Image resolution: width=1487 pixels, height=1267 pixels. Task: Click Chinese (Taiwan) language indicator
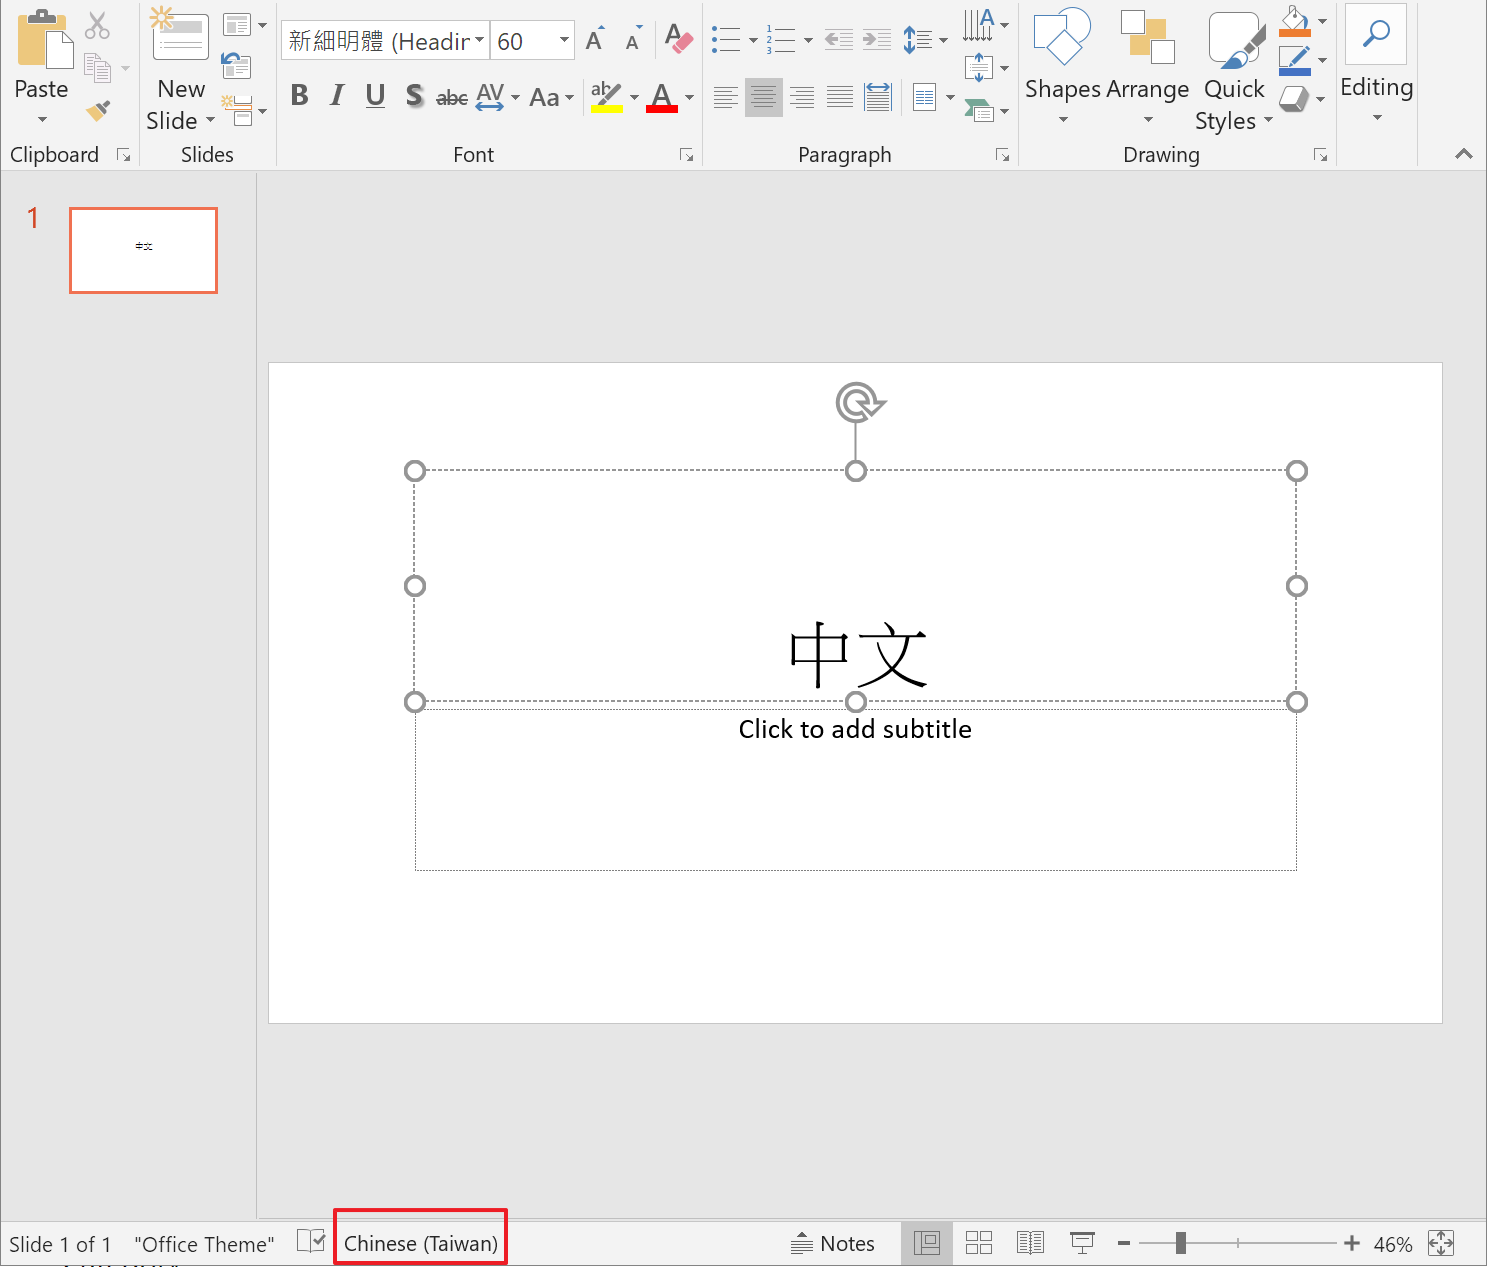(421, 1243)
